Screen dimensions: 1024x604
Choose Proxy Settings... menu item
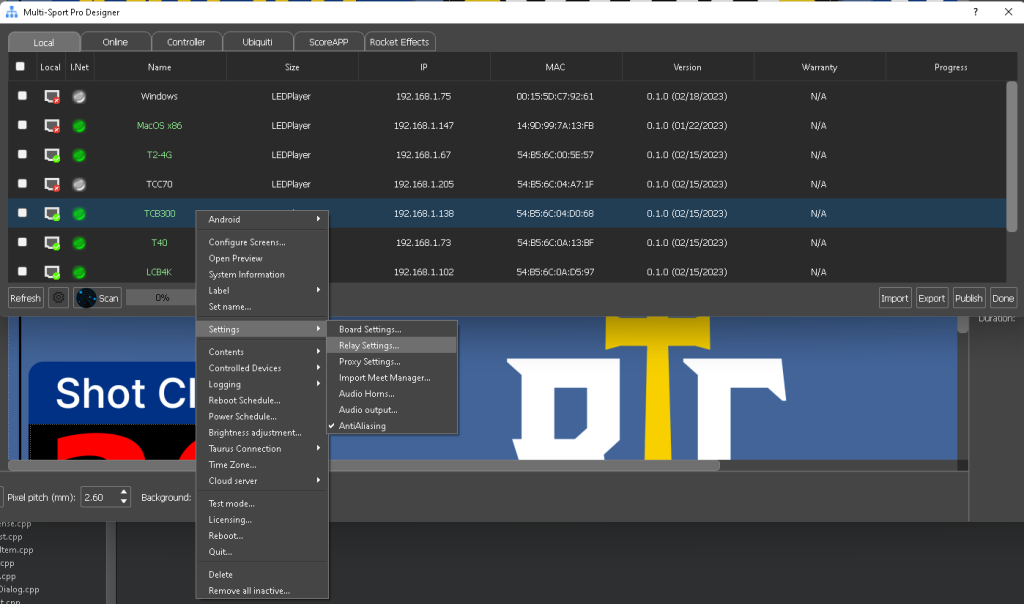pyautogui.click(x=392, y=362)
